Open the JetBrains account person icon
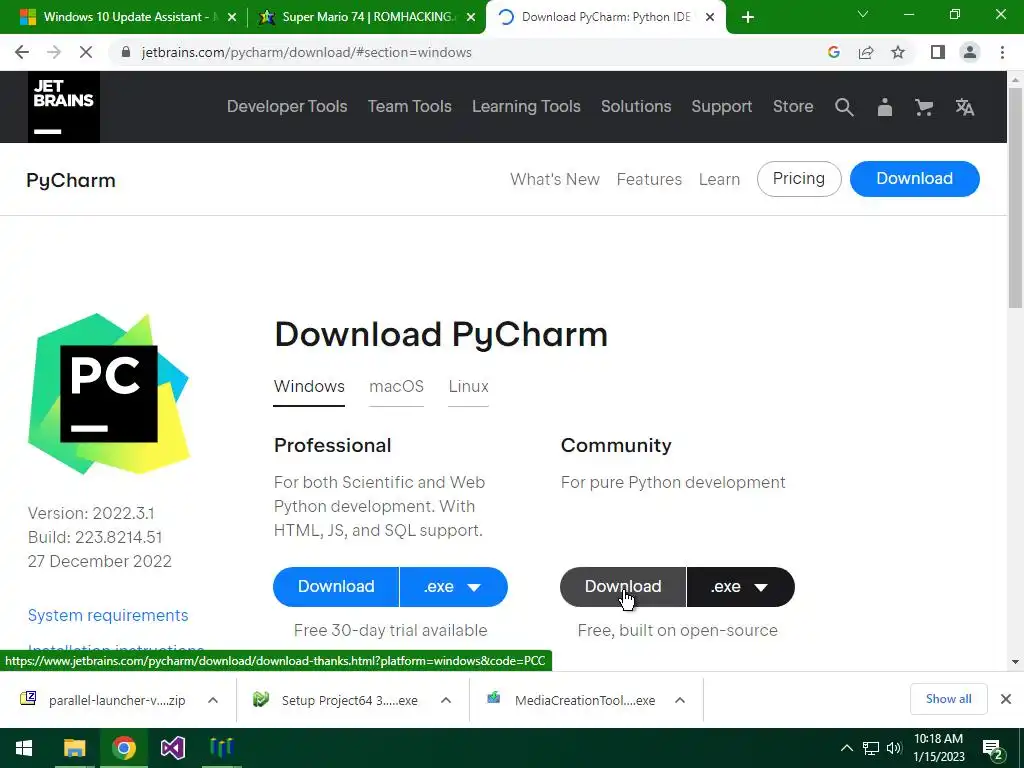This screenshot has height=768, width=1024. click(x=884, y=107)
